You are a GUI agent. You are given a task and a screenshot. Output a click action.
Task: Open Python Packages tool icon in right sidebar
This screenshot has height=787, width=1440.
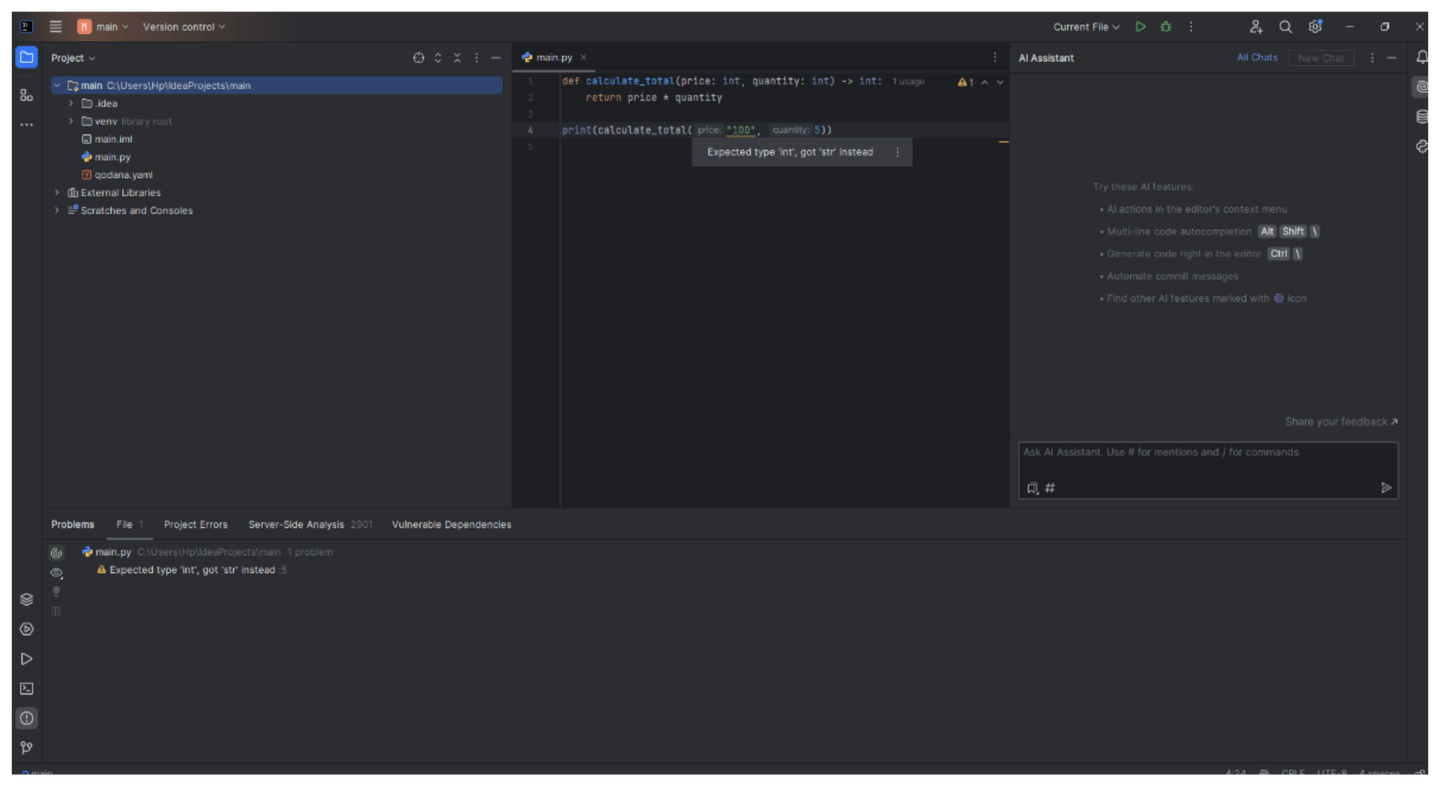[1422, 146]
